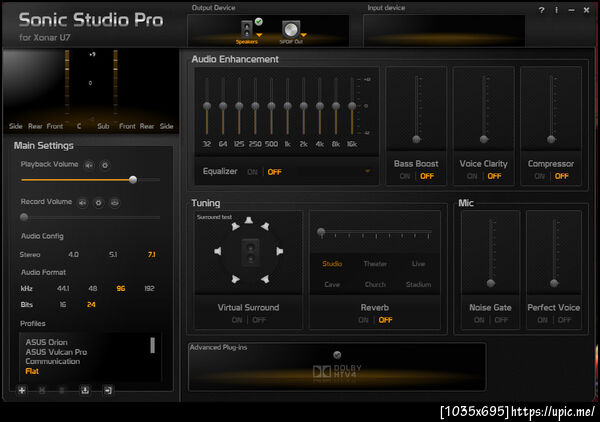Click the Bass Boost level slider knob

(416, 139)
